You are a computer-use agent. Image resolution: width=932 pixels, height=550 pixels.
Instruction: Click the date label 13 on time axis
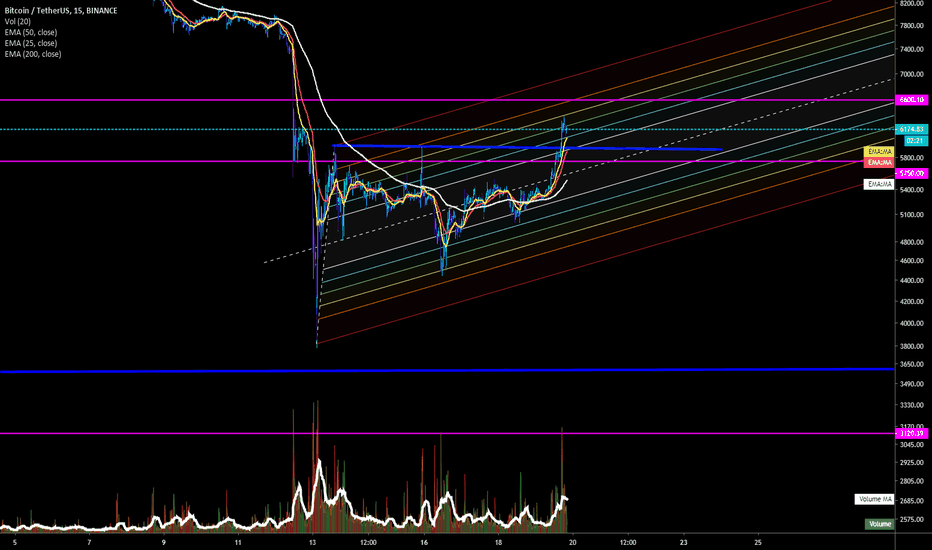point(313,542)
